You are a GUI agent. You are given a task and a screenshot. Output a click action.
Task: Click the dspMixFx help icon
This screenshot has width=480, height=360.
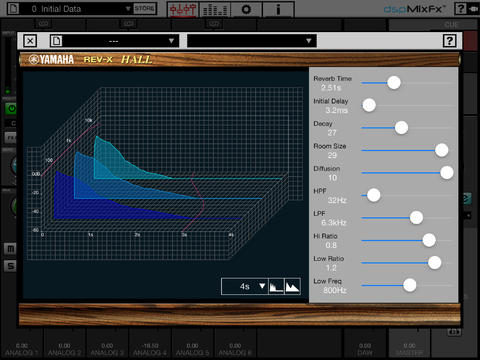[460, 9]
